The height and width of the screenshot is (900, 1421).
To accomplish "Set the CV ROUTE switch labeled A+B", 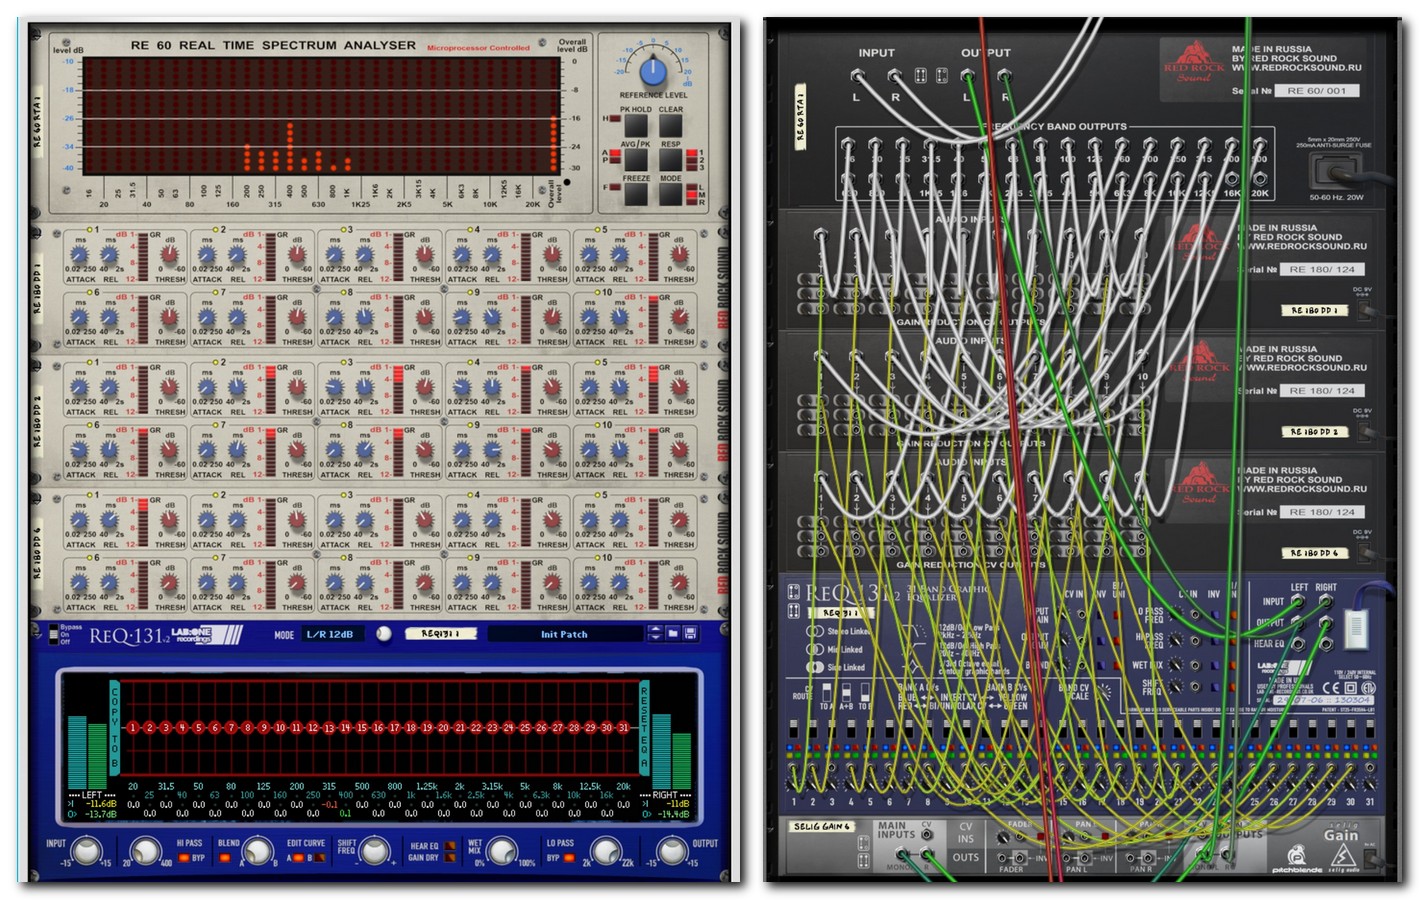I will pos(845,692).
